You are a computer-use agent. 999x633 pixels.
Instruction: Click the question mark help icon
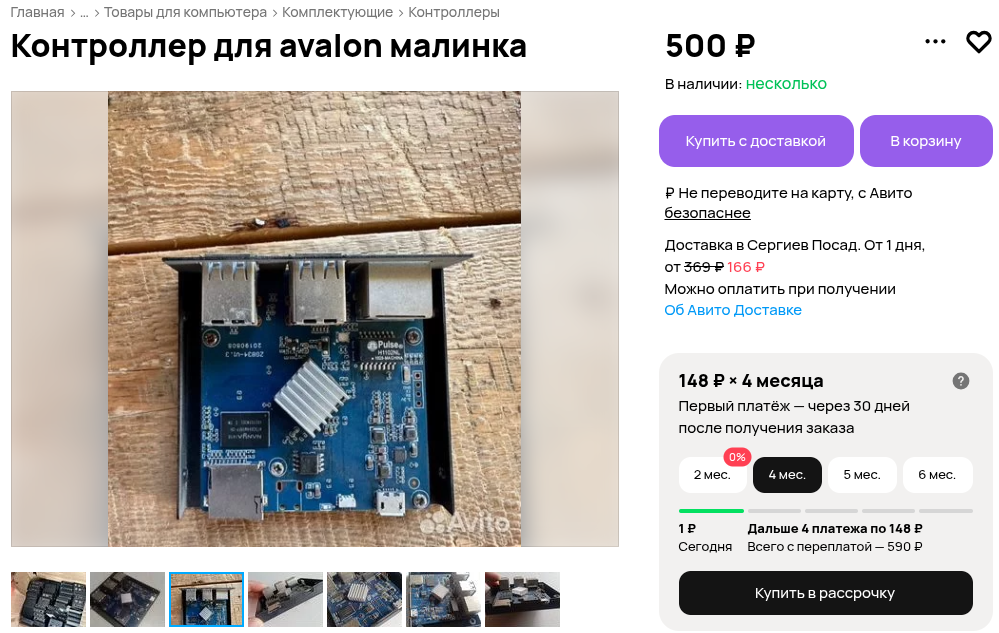point(960,381)
